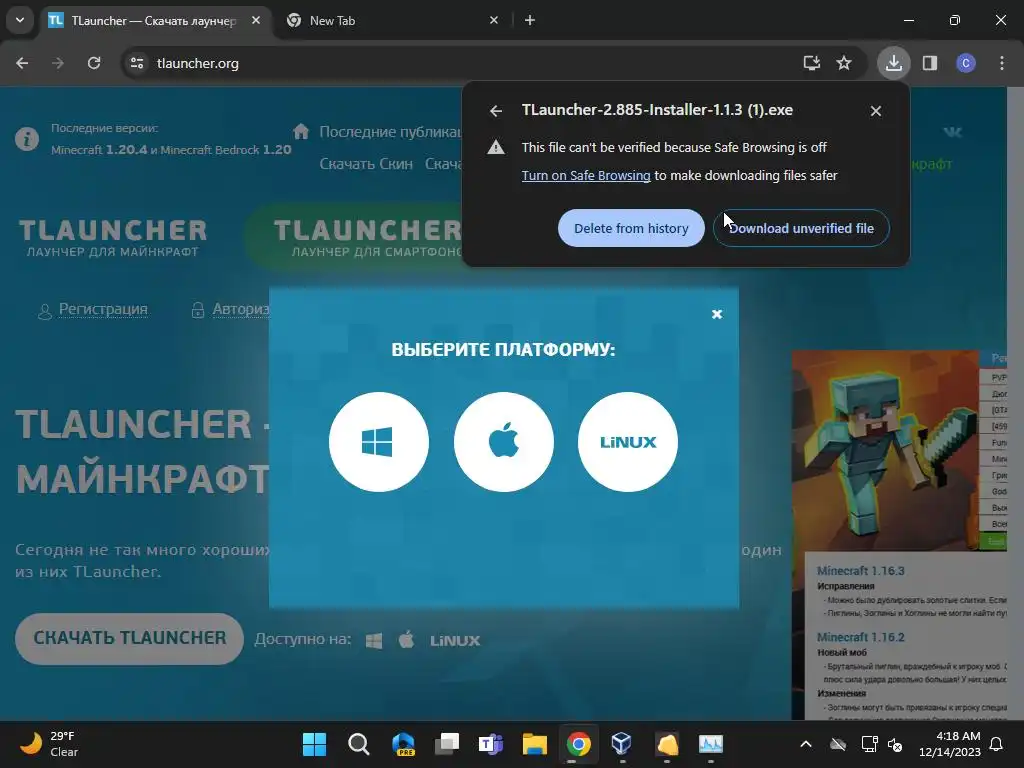The image size is (1024, 768).
Task: Go back in the downloads bubble
Action: [496, 111]
